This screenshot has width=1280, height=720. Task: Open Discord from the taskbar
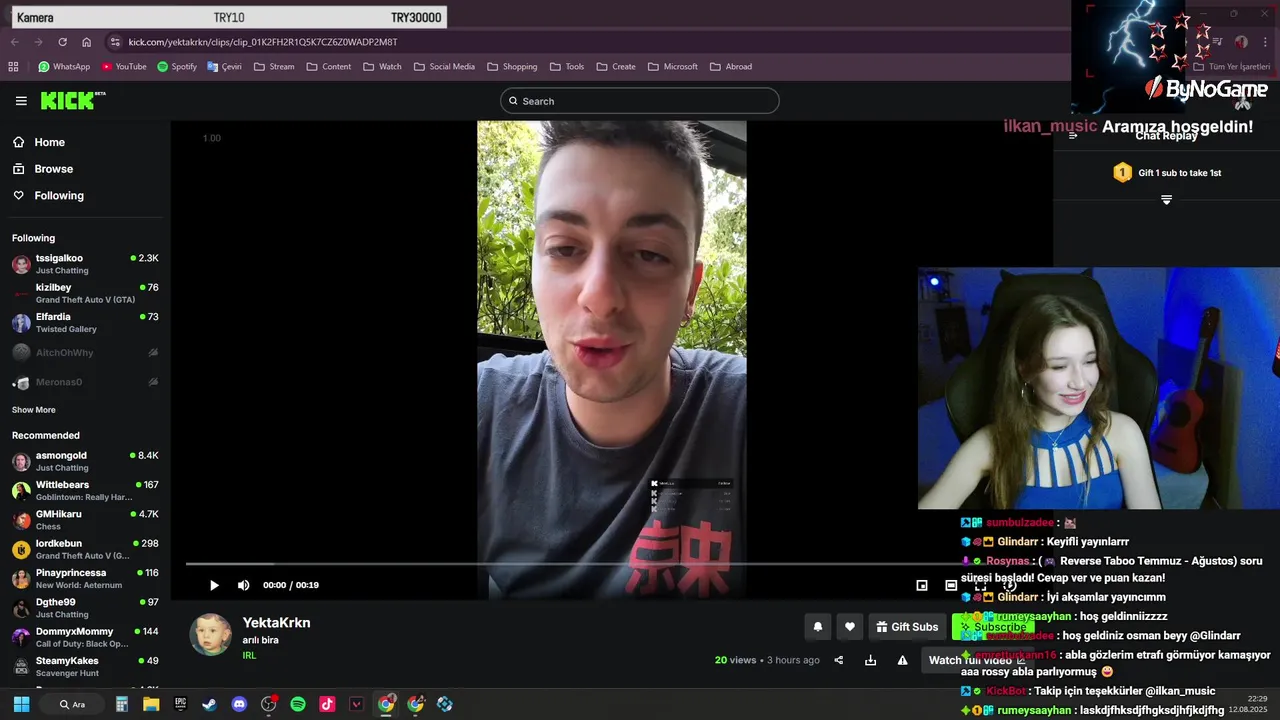(x=239, y=704)
